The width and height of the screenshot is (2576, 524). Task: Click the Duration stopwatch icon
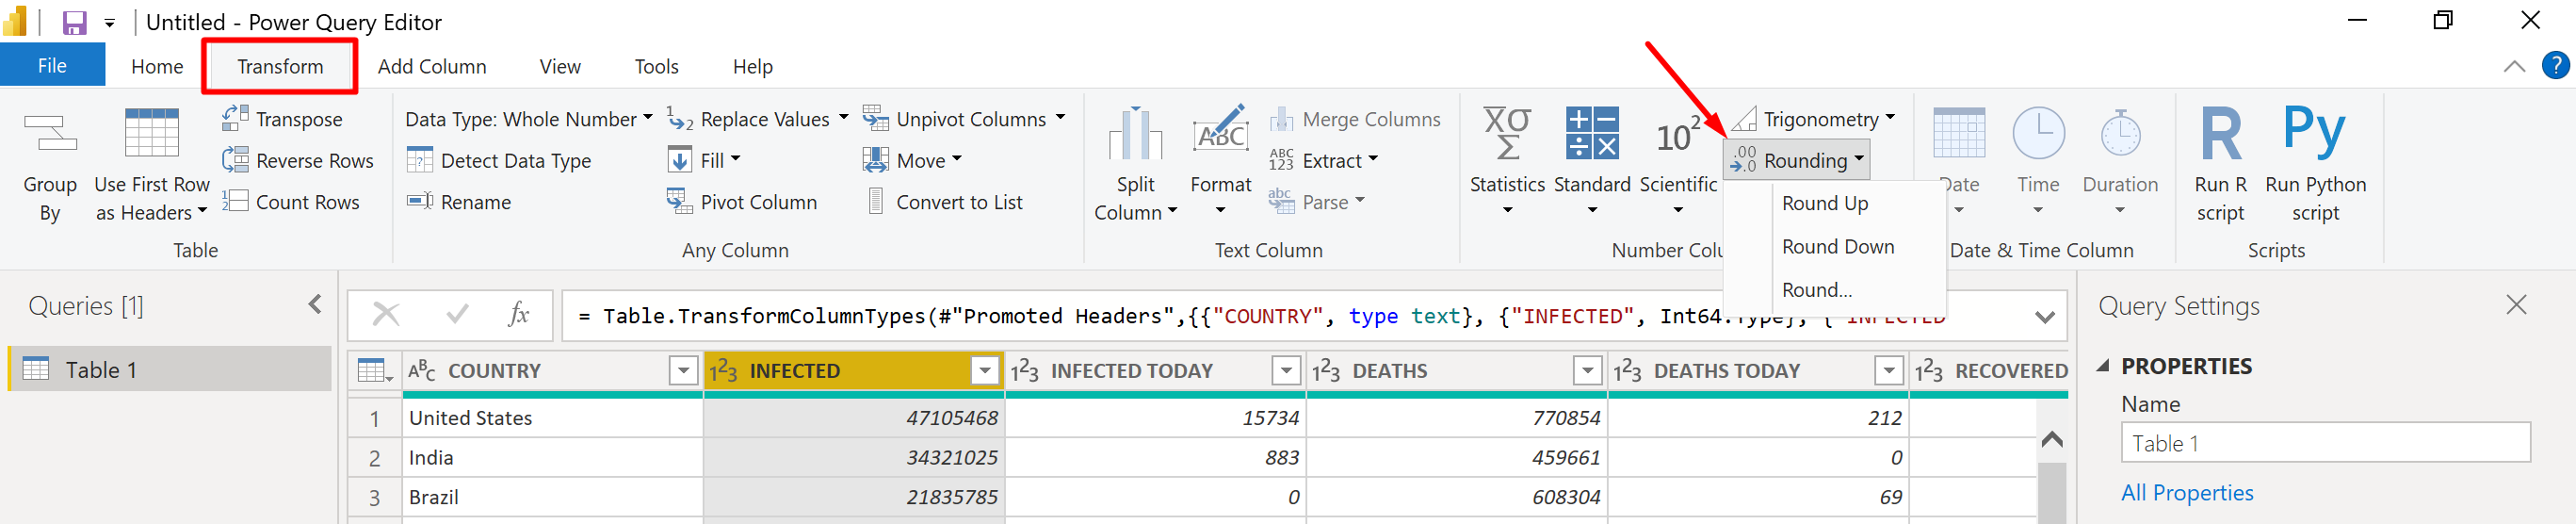[2120, 133]
